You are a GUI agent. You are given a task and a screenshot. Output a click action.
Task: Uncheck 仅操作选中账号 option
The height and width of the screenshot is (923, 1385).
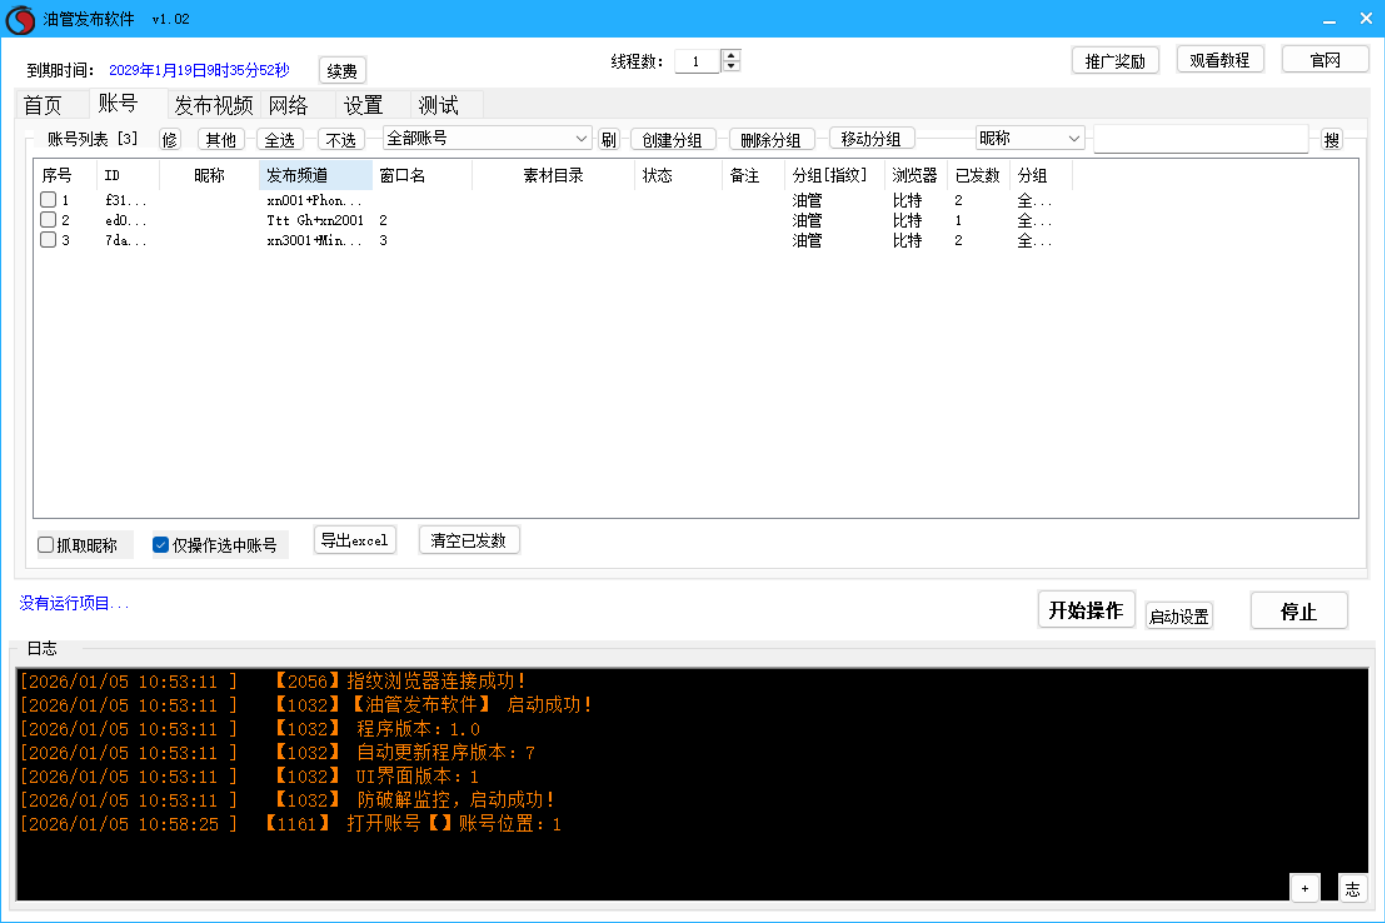point(160,545)
